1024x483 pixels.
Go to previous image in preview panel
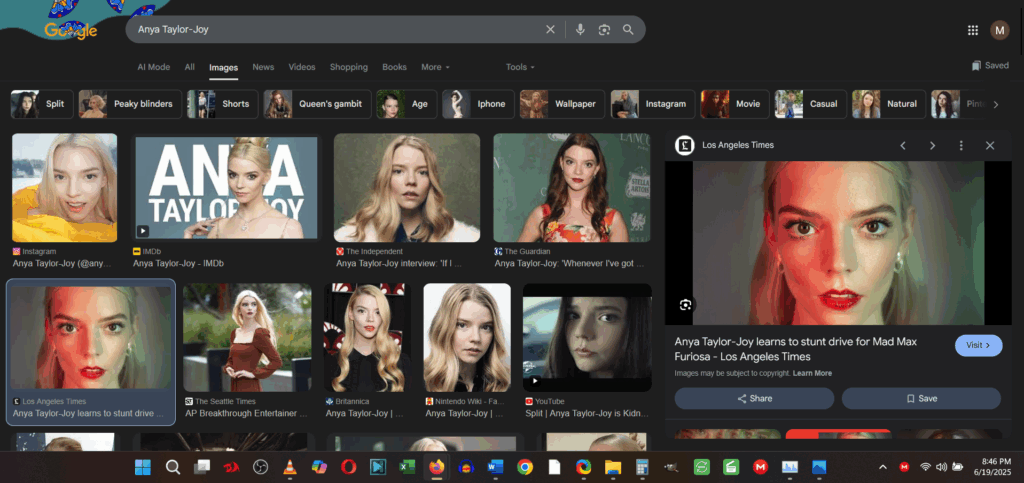pos(903,146)
